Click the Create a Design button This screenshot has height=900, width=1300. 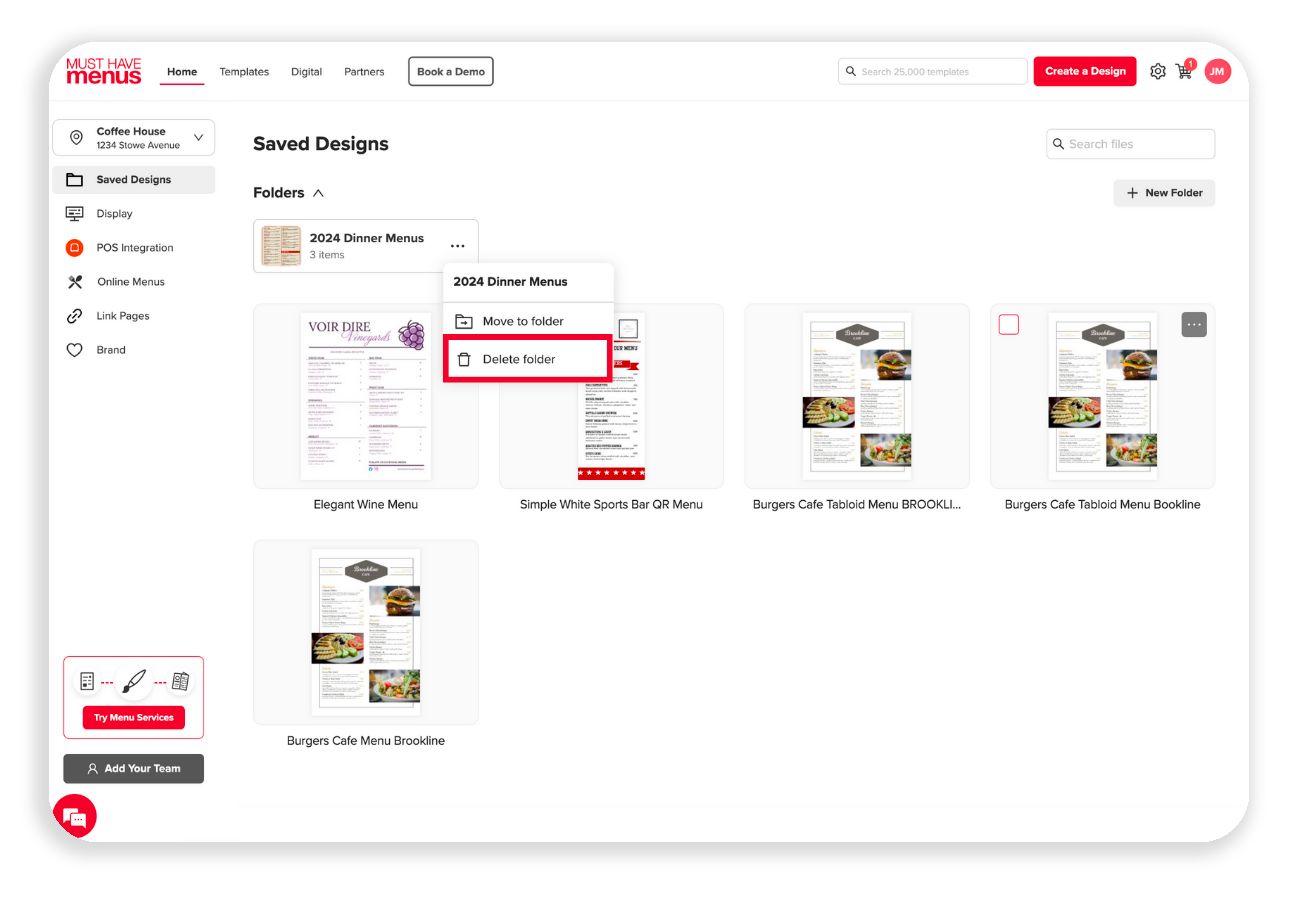[x=1085, y=71]
